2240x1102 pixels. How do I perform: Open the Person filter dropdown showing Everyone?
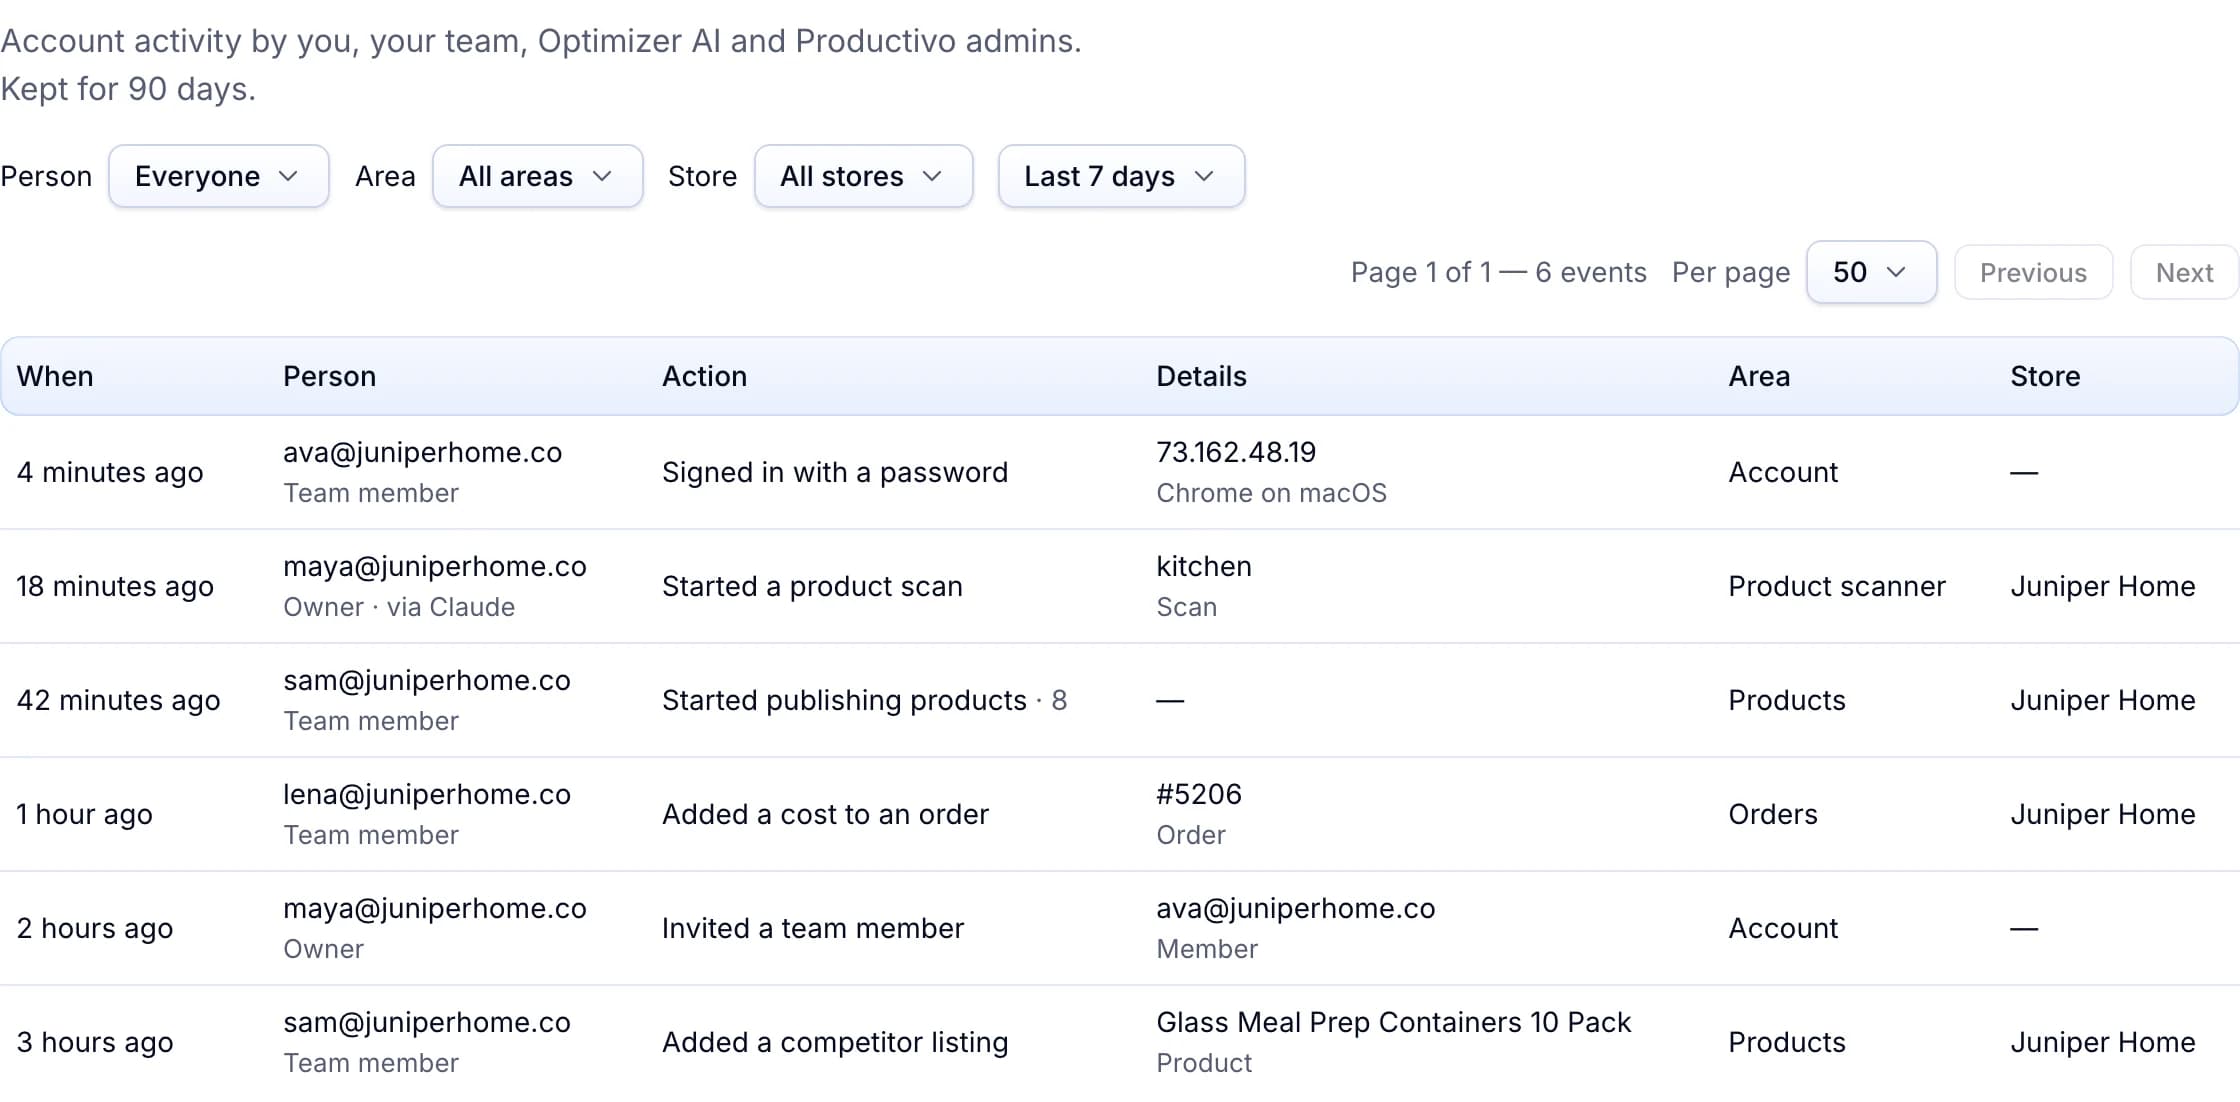pyautogui.click(x=218, y=176)
